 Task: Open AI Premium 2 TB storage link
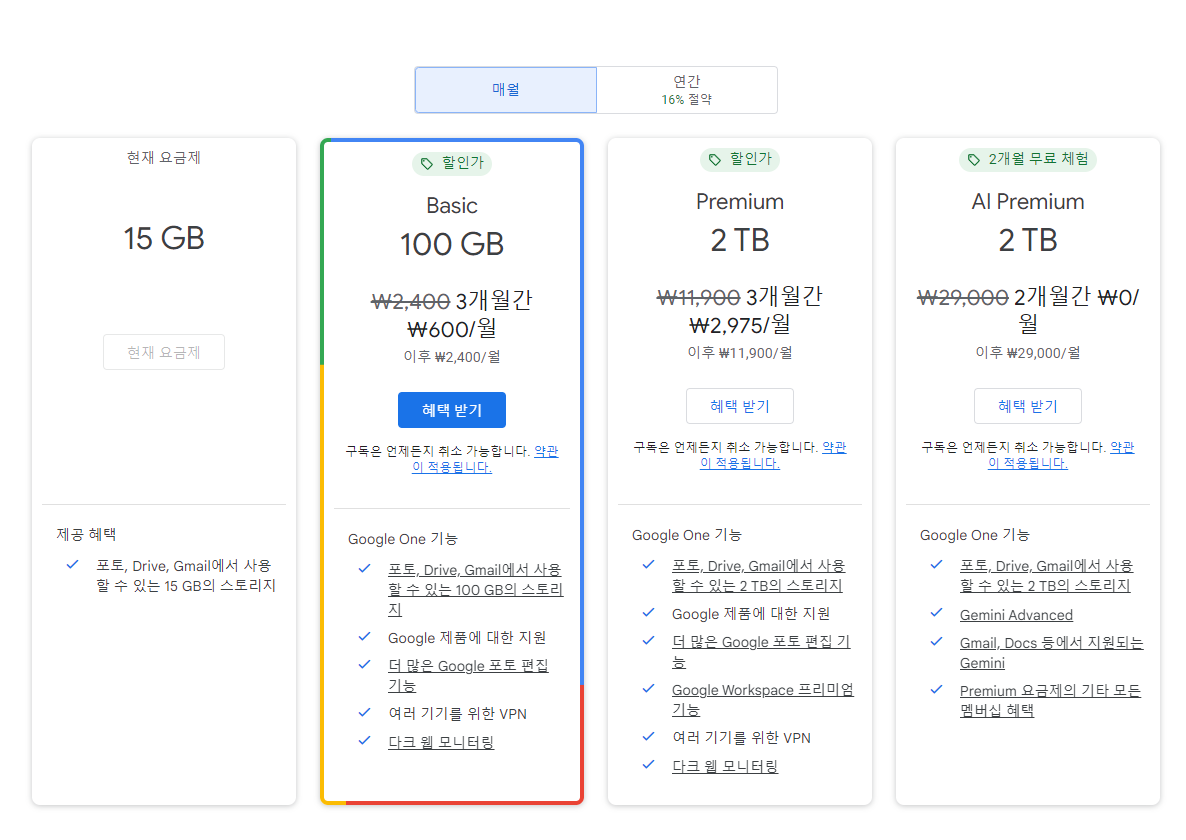1046,575
